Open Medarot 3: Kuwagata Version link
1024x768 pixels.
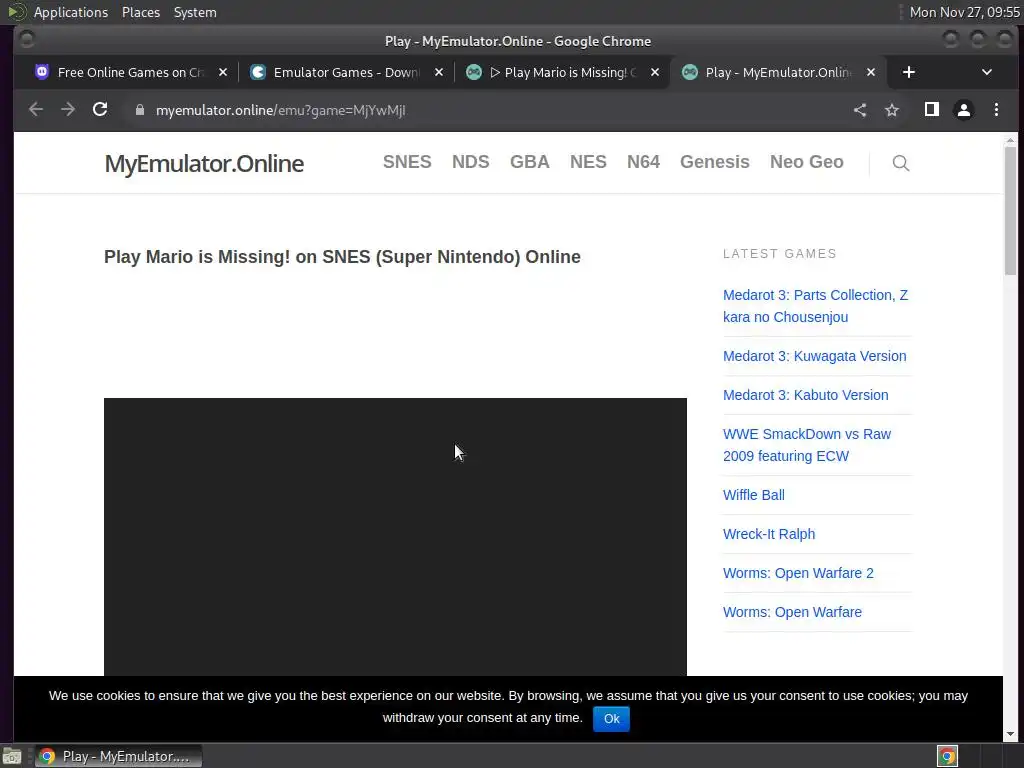(814, 356)
